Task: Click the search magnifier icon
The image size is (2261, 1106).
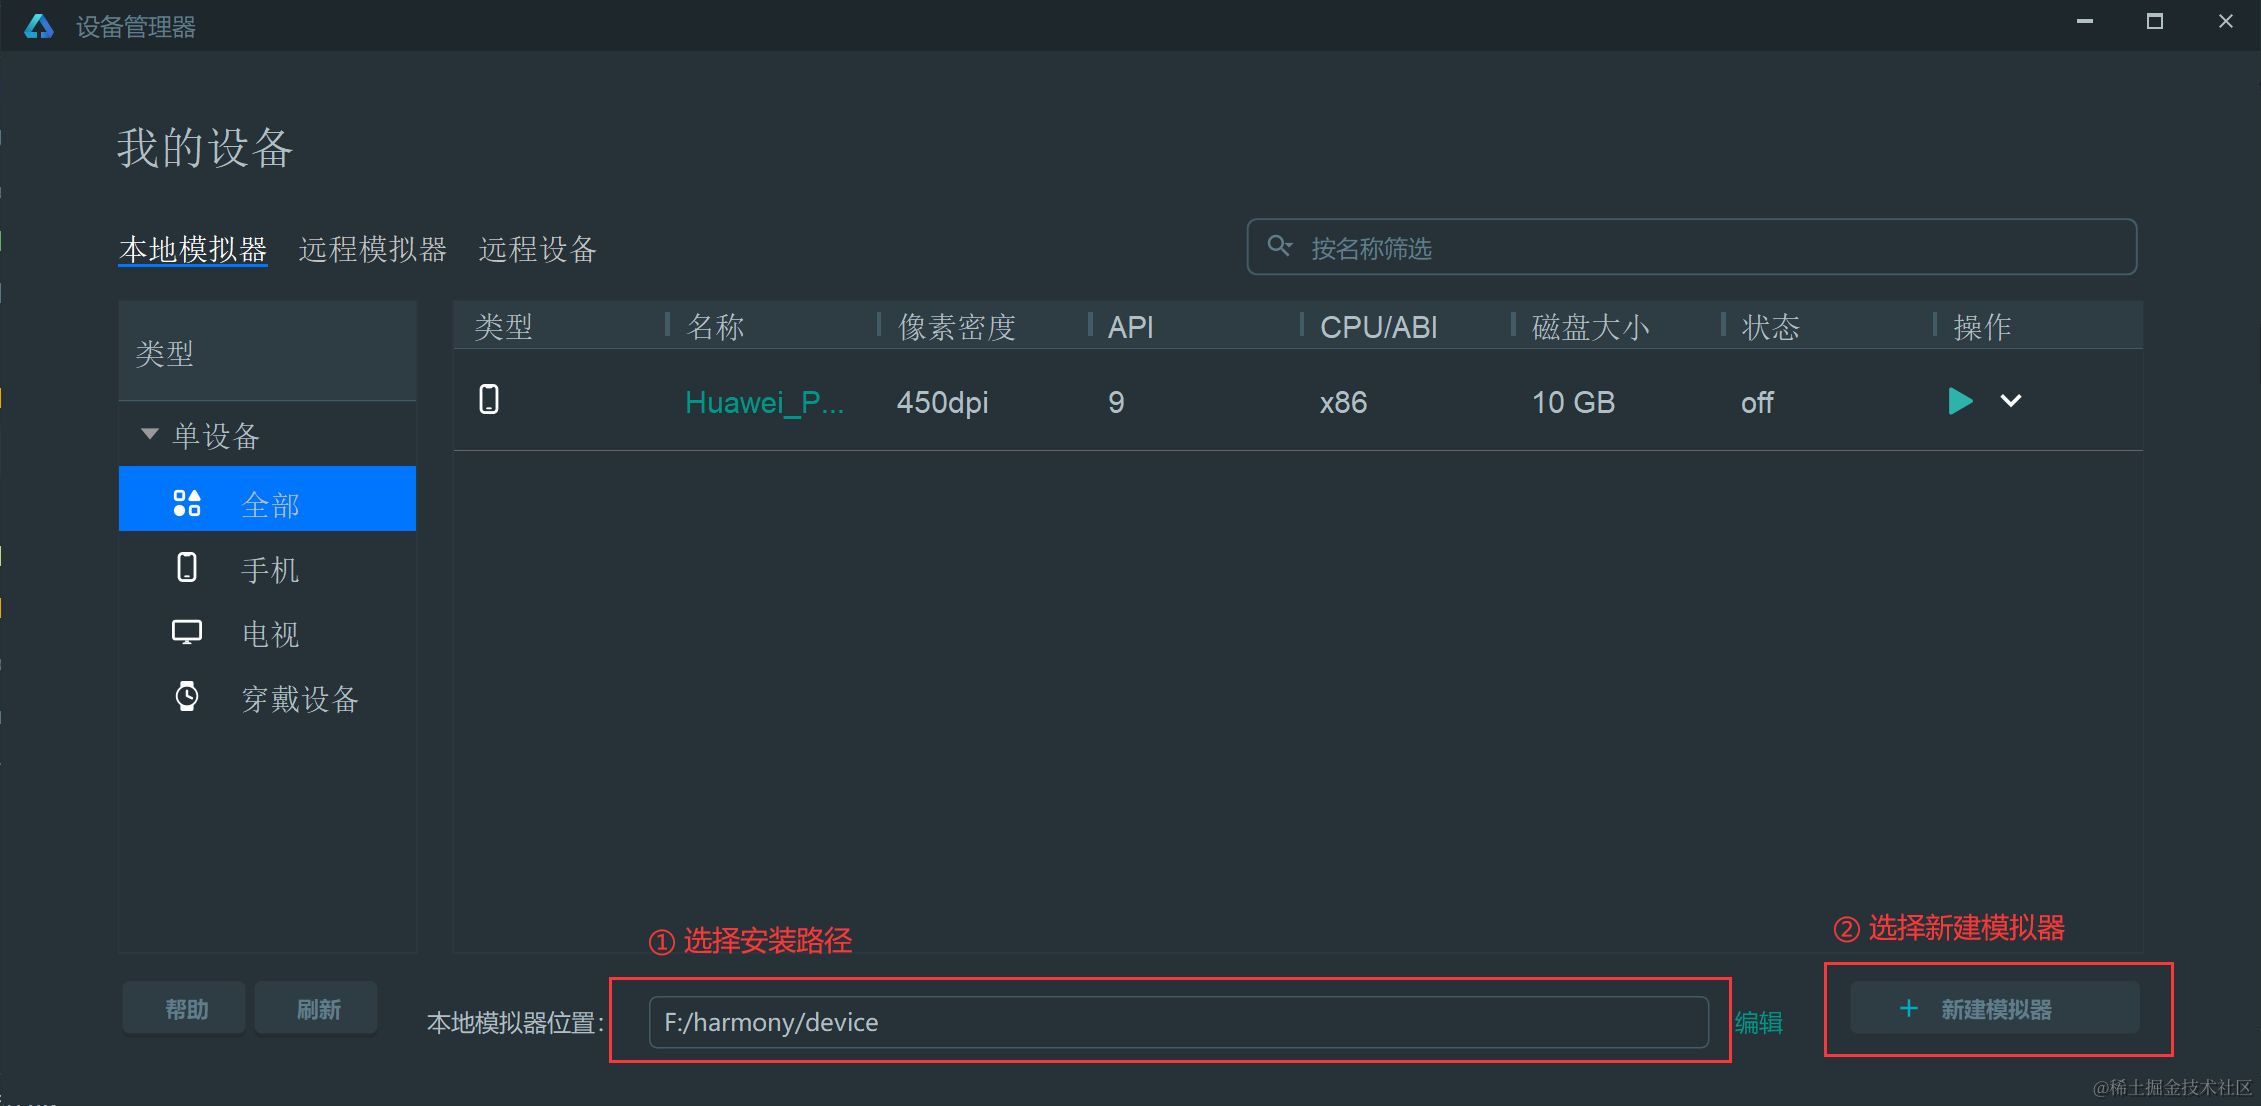Action: point(1280,246)
